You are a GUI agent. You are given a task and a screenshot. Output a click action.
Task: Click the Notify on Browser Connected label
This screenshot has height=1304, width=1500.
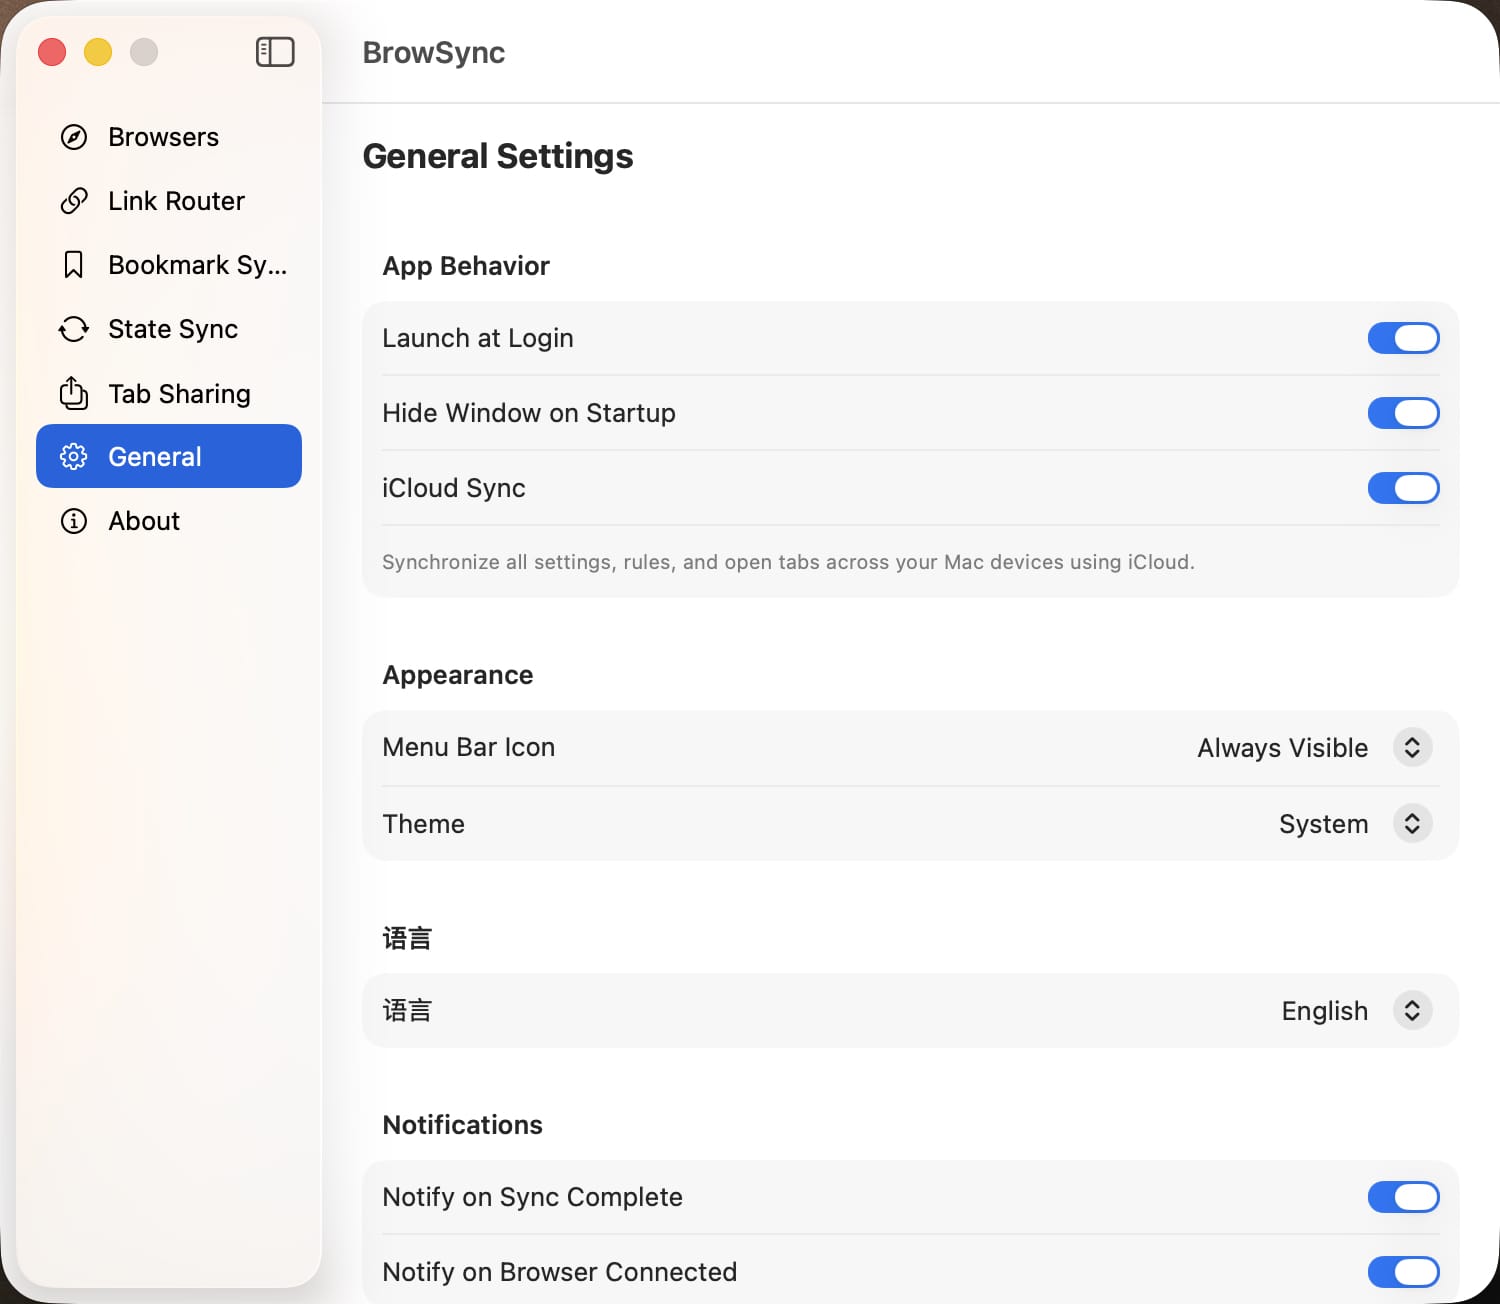pos(560,1272)
